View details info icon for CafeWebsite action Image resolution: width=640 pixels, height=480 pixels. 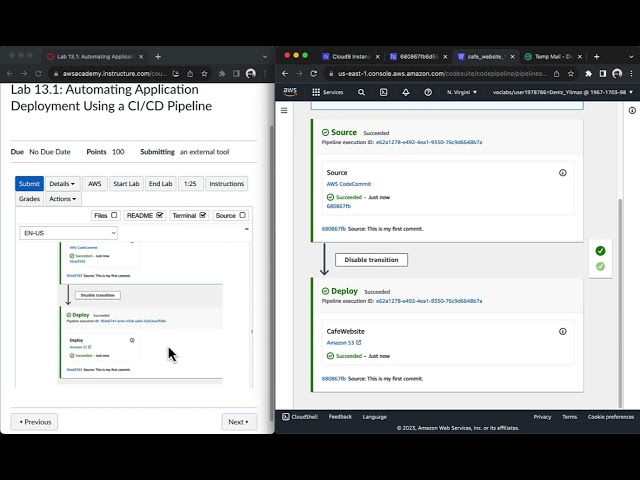(x=562, y=331)
